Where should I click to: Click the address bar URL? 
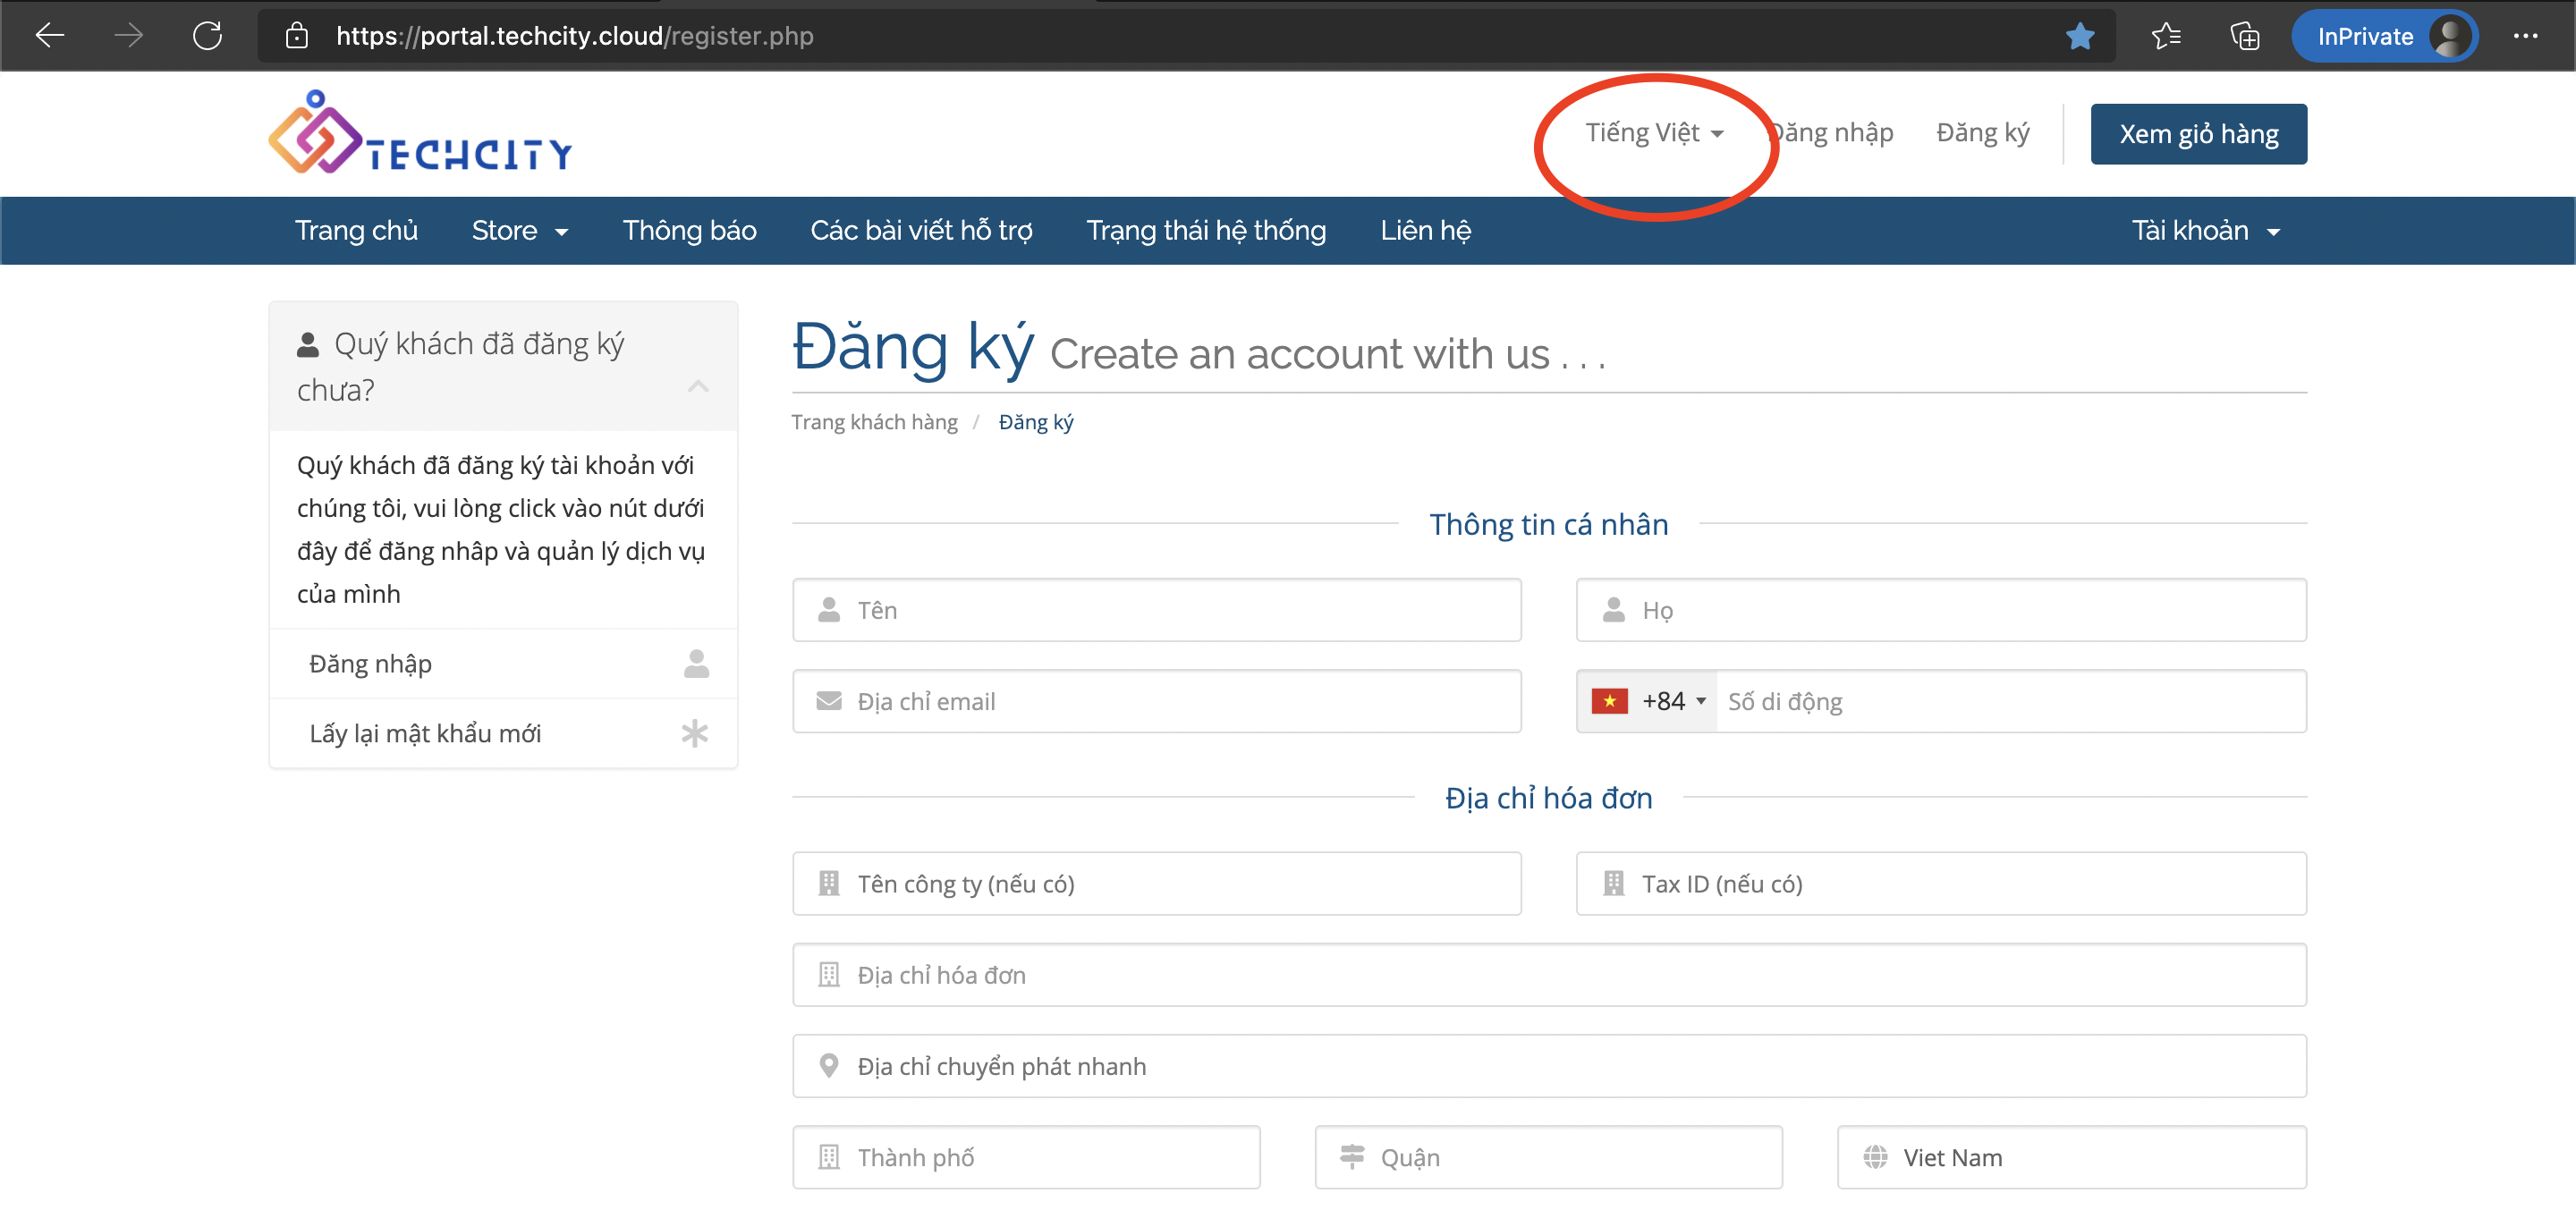click(x=574, y=36)
